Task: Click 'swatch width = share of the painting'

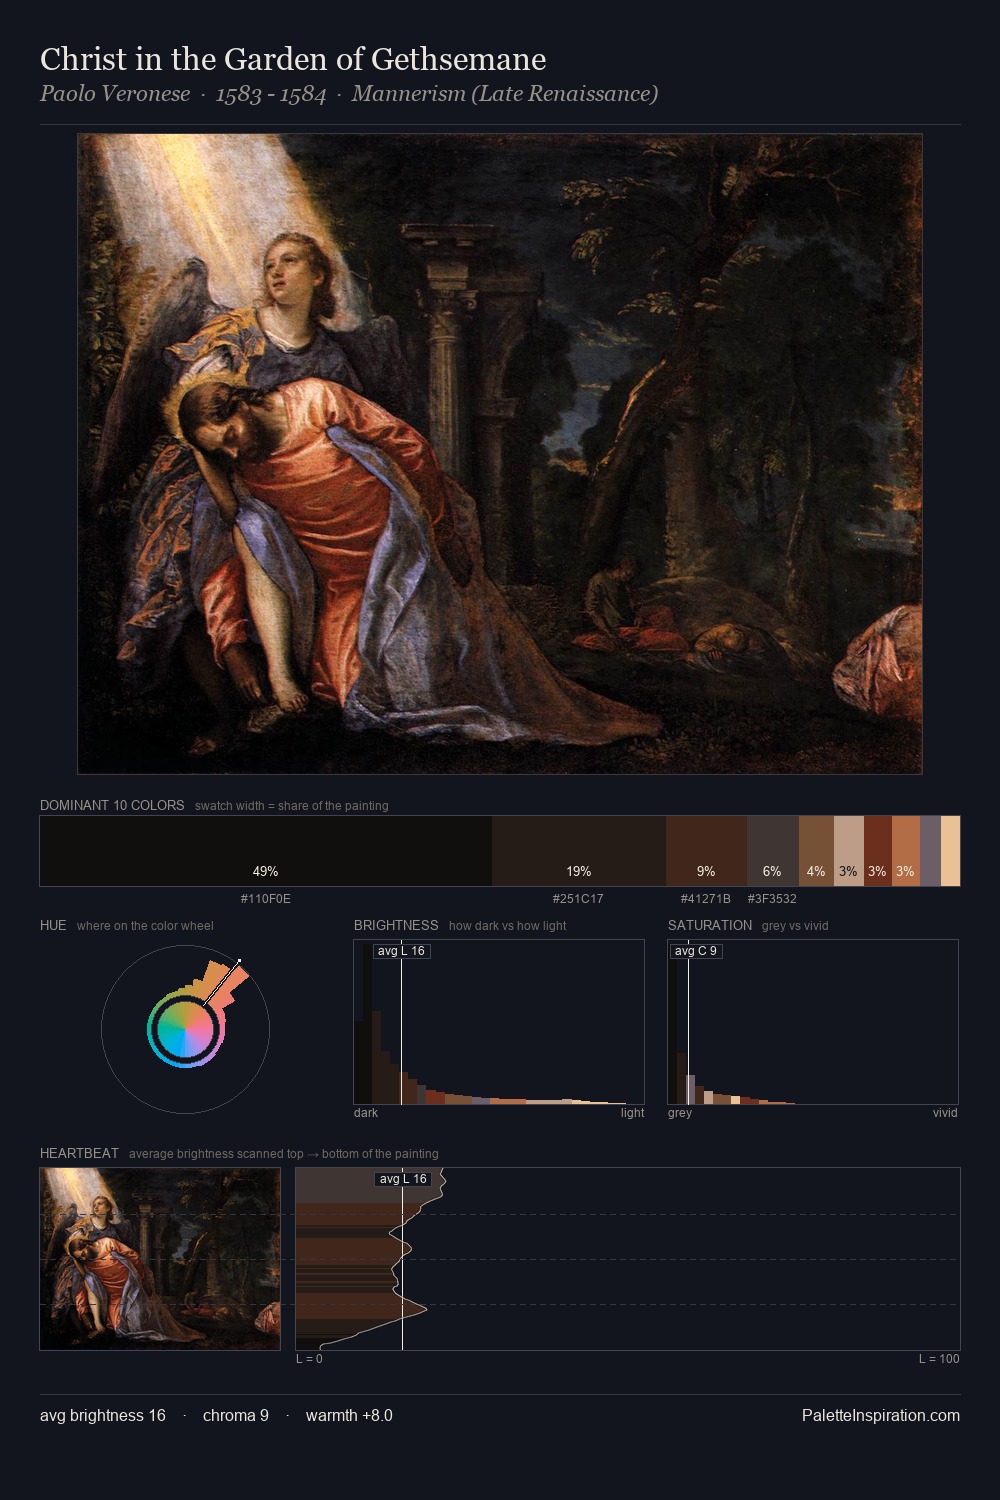Action: (292, 806)
